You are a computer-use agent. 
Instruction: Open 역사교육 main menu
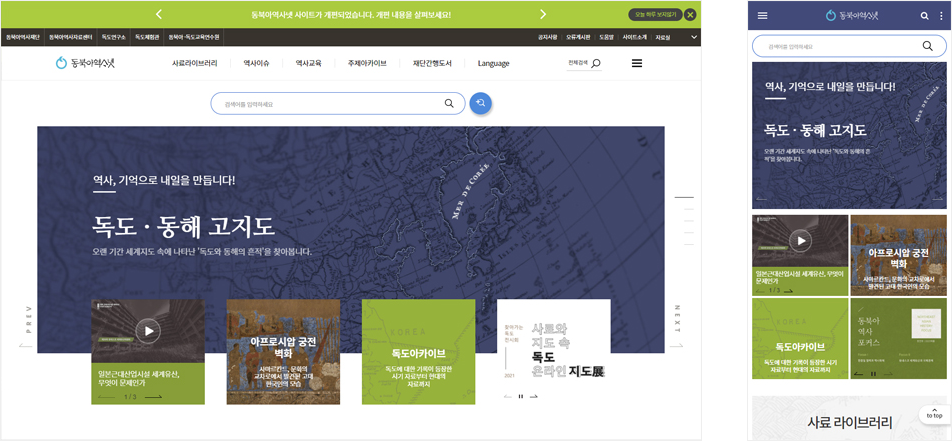tap(308, 63)
